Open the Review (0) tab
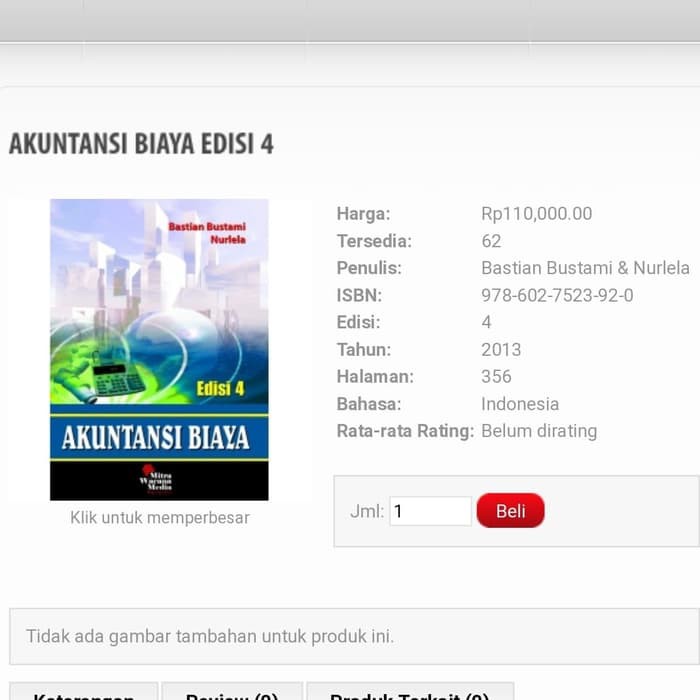The image size is (700, 700). coord(232,694)
